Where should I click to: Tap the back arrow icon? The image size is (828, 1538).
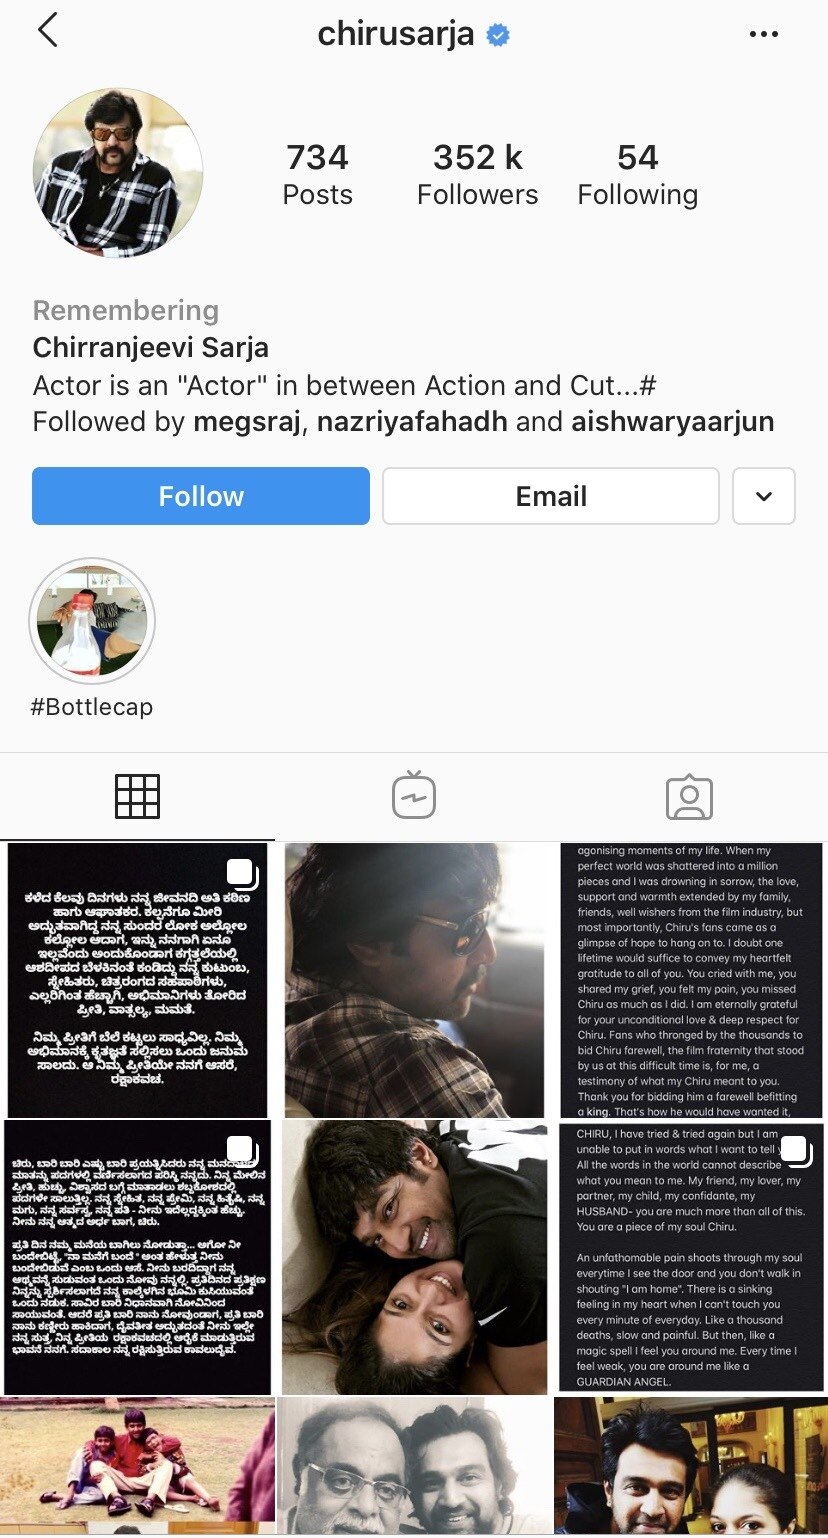click(x=47, y=31)
